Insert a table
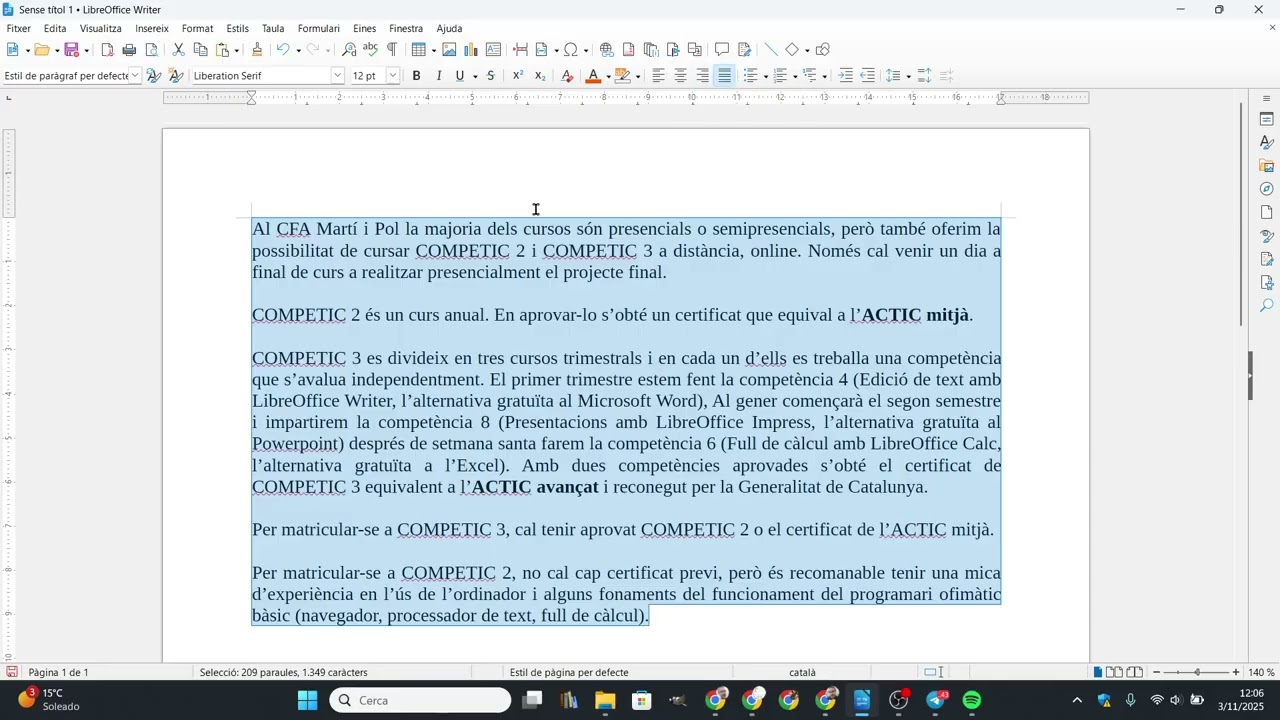Image resolution: width=1280 pixels, height=720 pixels. coord(419,50)
